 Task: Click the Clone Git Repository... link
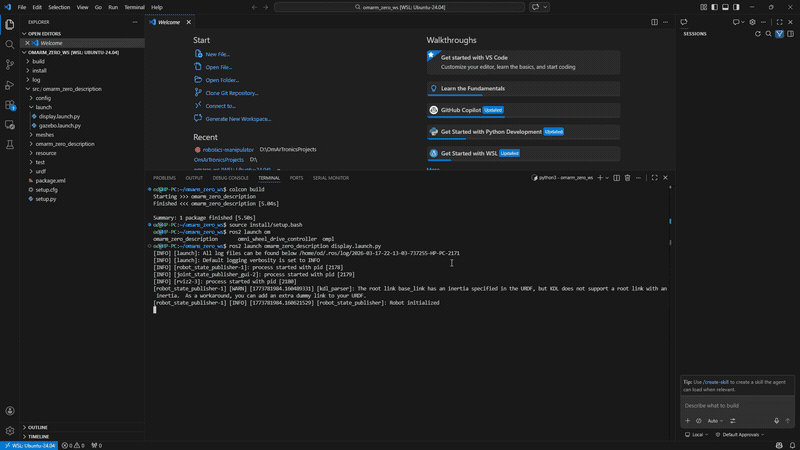point(232,93)
